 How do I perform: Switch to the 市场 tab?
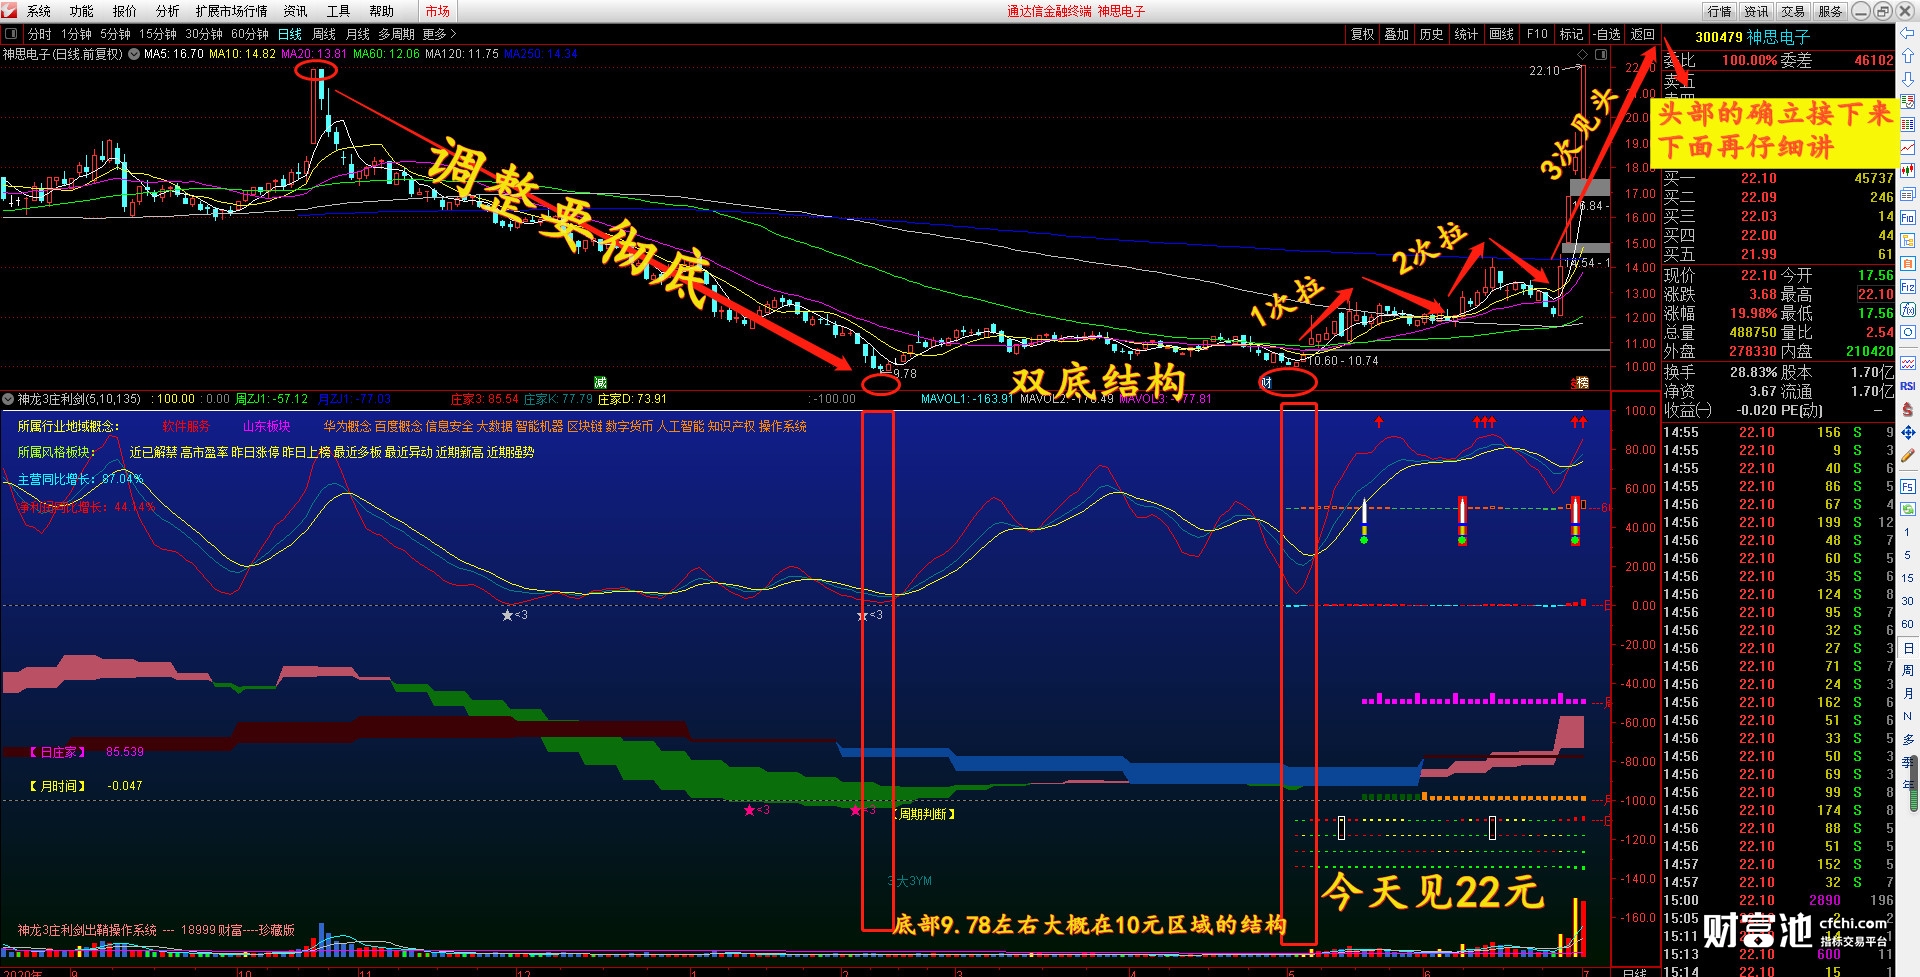pos(437,11)
